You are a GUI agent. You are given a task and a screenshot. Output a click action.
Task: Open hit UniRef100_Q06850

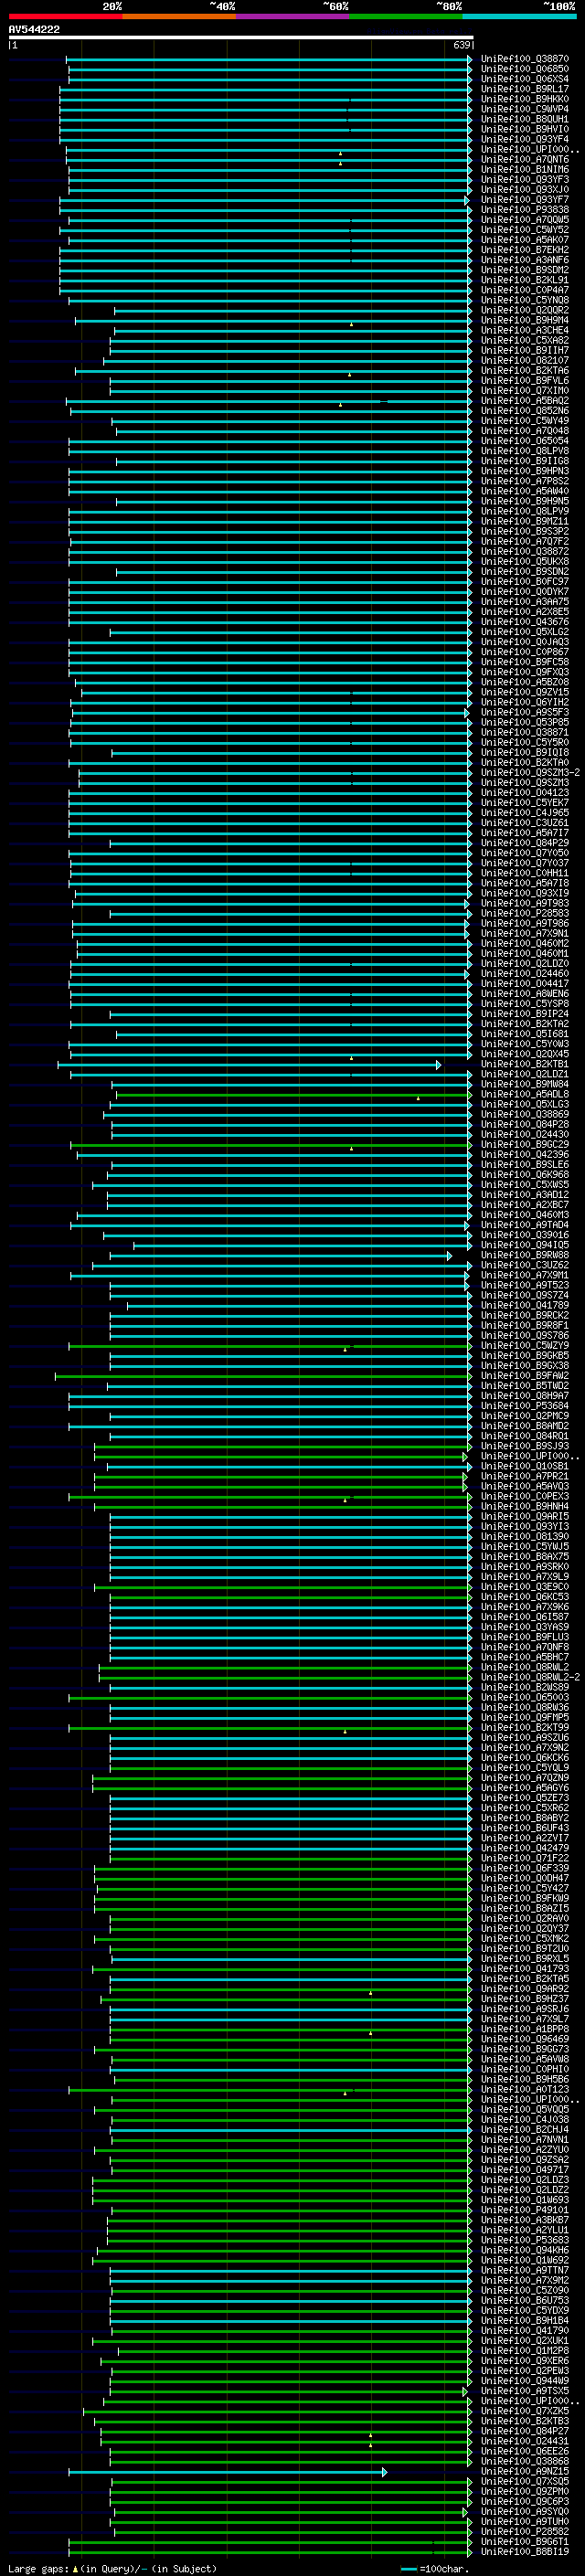point(524,69)
